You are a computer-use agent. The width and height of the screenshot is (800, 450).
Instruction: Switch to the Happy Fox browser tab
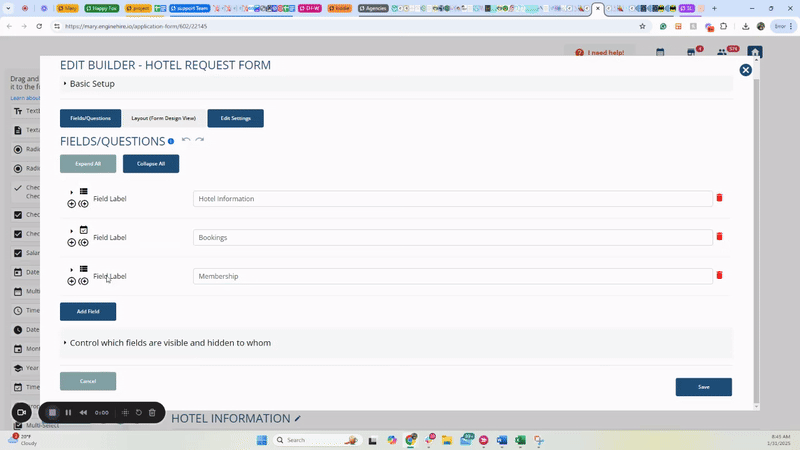102,8
